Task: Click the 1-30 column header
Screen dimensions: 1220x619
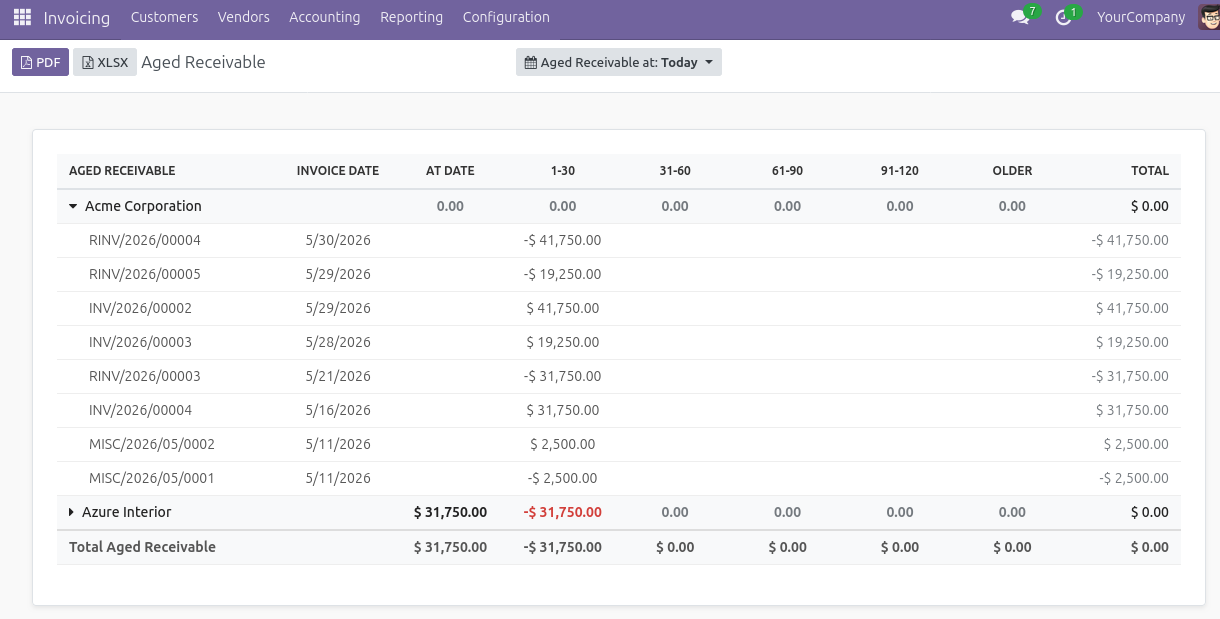Action: click(x=563, y=171)
